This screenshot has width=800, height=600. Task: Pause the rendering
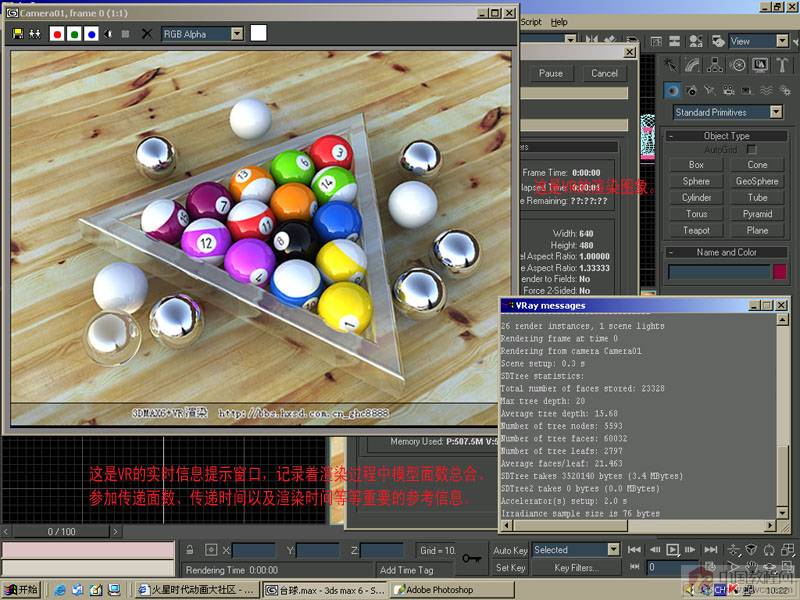(551, 73)
